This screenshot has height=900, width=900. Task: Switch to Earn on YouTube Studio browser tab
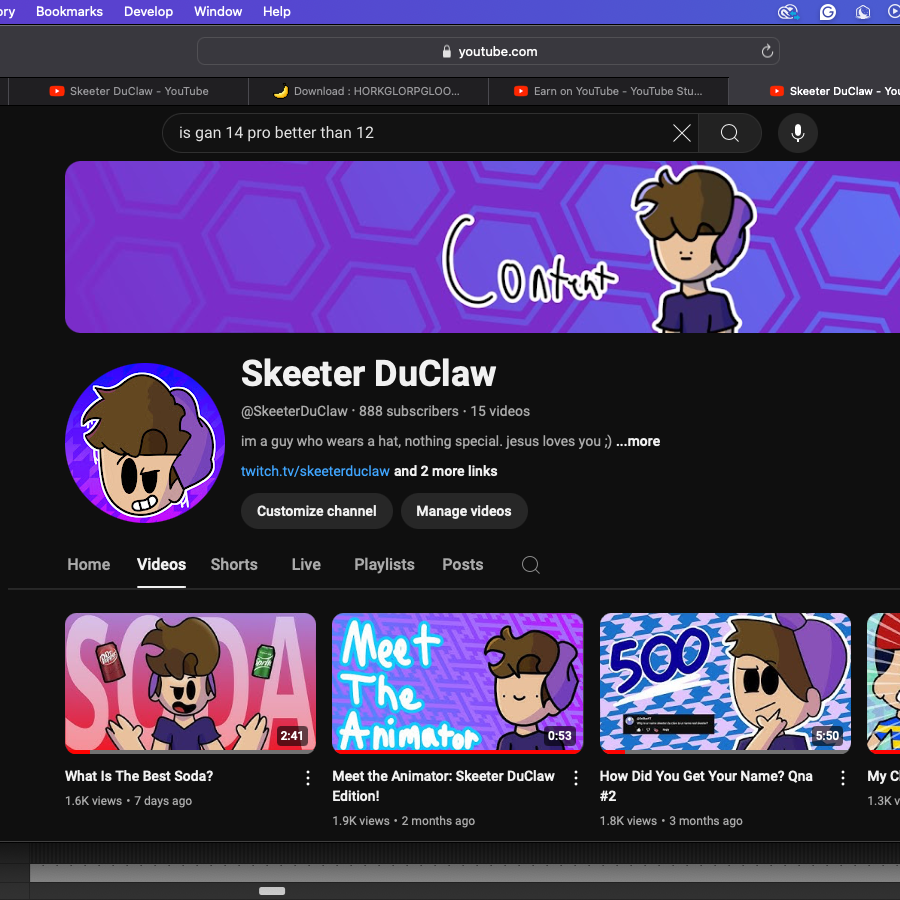(608, 91)
